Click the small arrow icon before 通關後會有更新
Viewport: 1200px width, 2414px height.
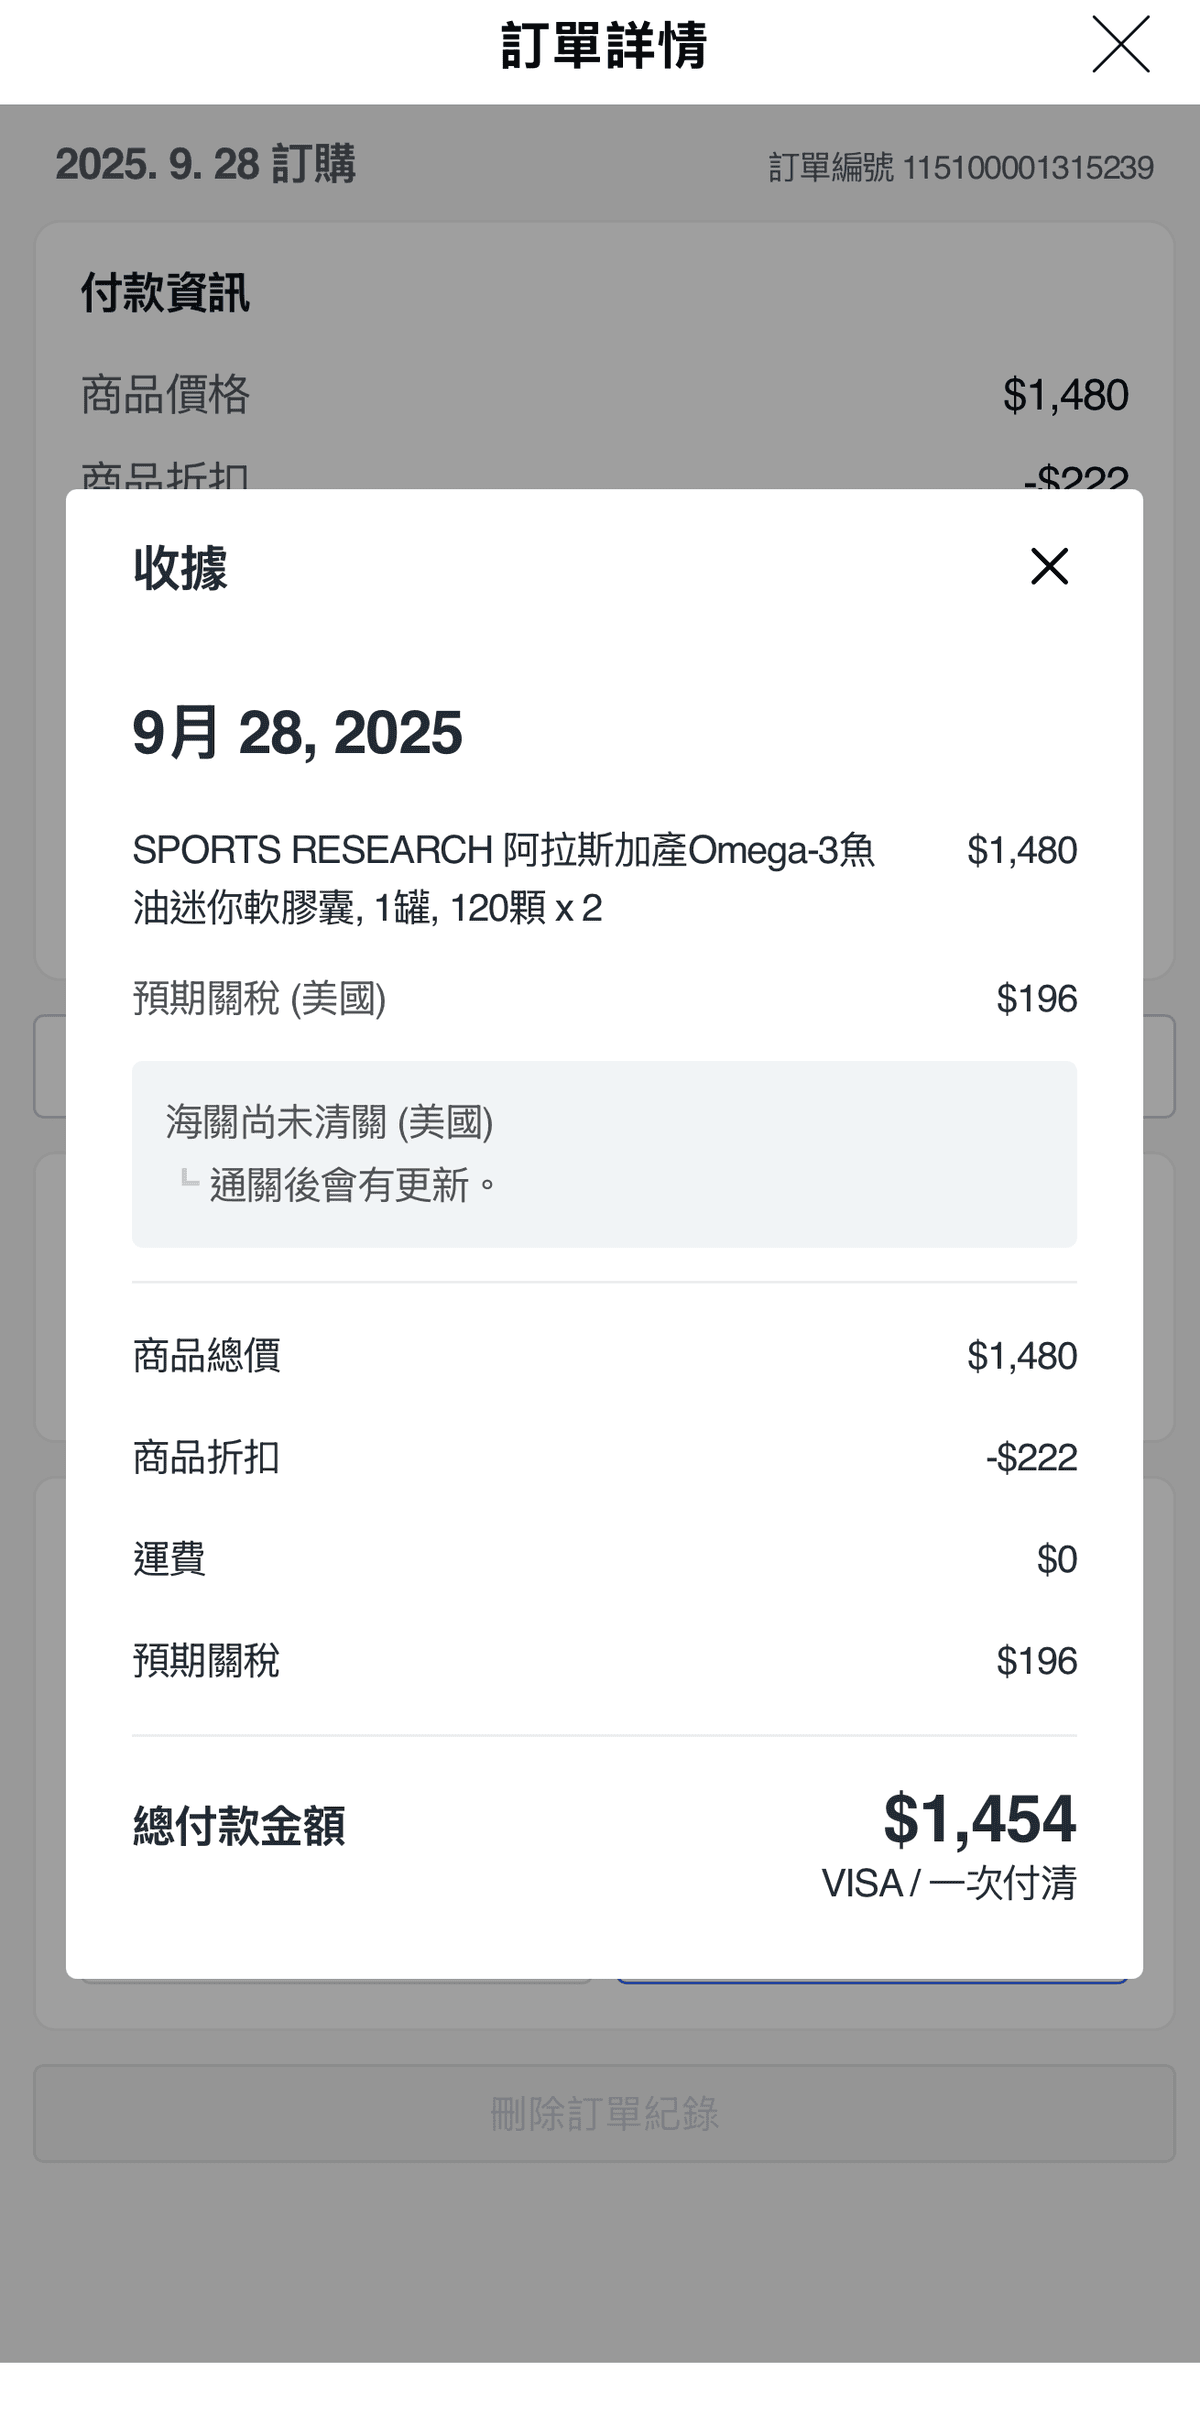pyautogui.click(x=189, y=1179)
